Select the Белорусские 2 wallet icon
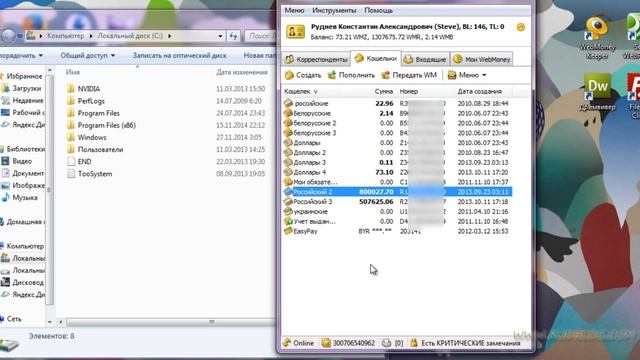This screenshot has height=360, width=640. click(289, 123)
